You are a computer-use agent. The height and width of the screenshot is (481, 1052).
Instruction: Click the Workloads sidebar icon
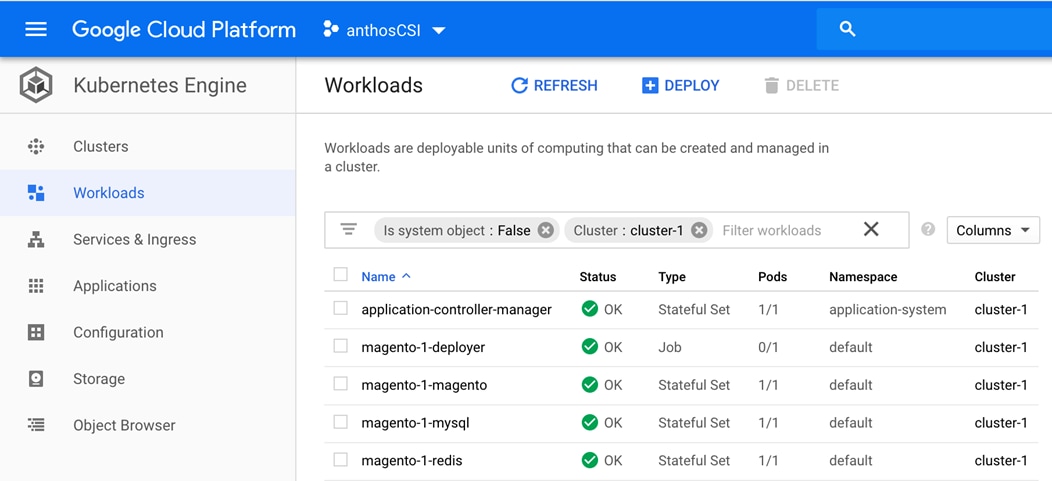pos(36,193)
